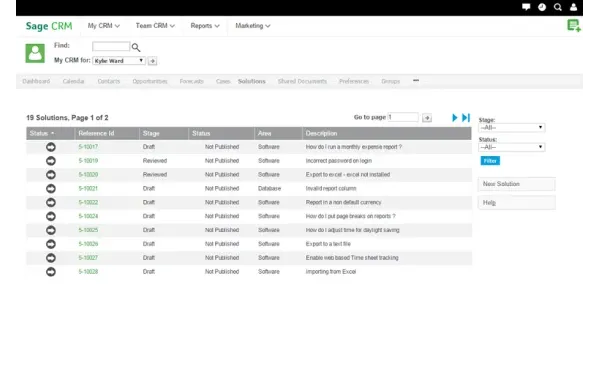Click the Help button
Image resolution: width=600 pixels, height=375 pixels.
tap(517, 203)
